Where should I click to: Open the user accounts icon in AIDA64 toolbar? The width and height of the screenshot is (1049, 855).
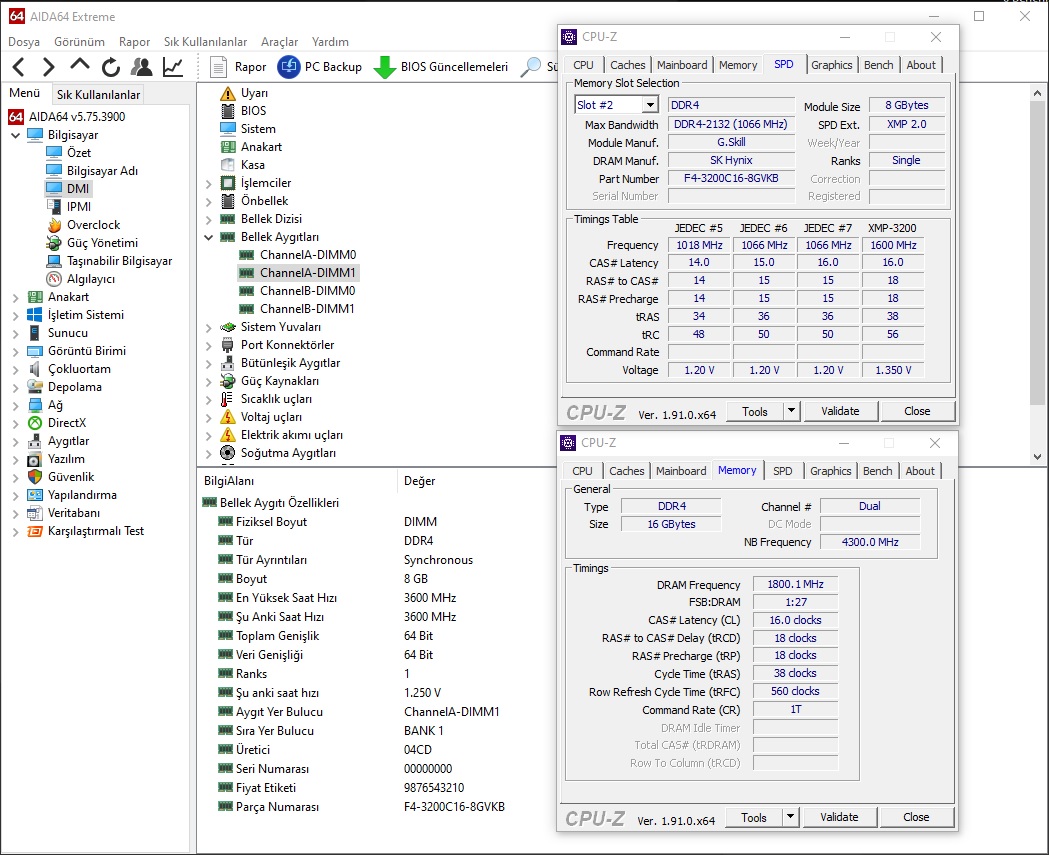coord(141,67)
